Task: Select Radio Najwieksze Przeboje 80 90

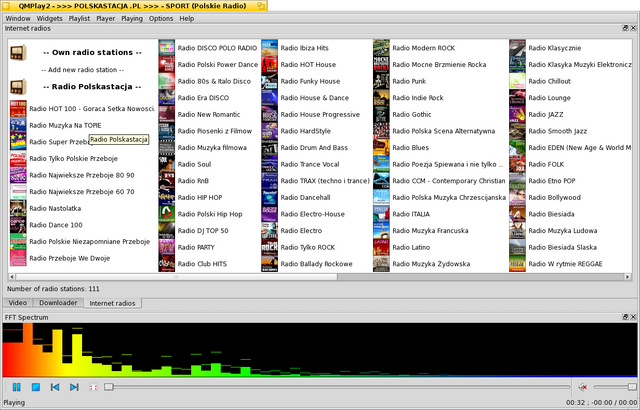Action: point(82,175)
